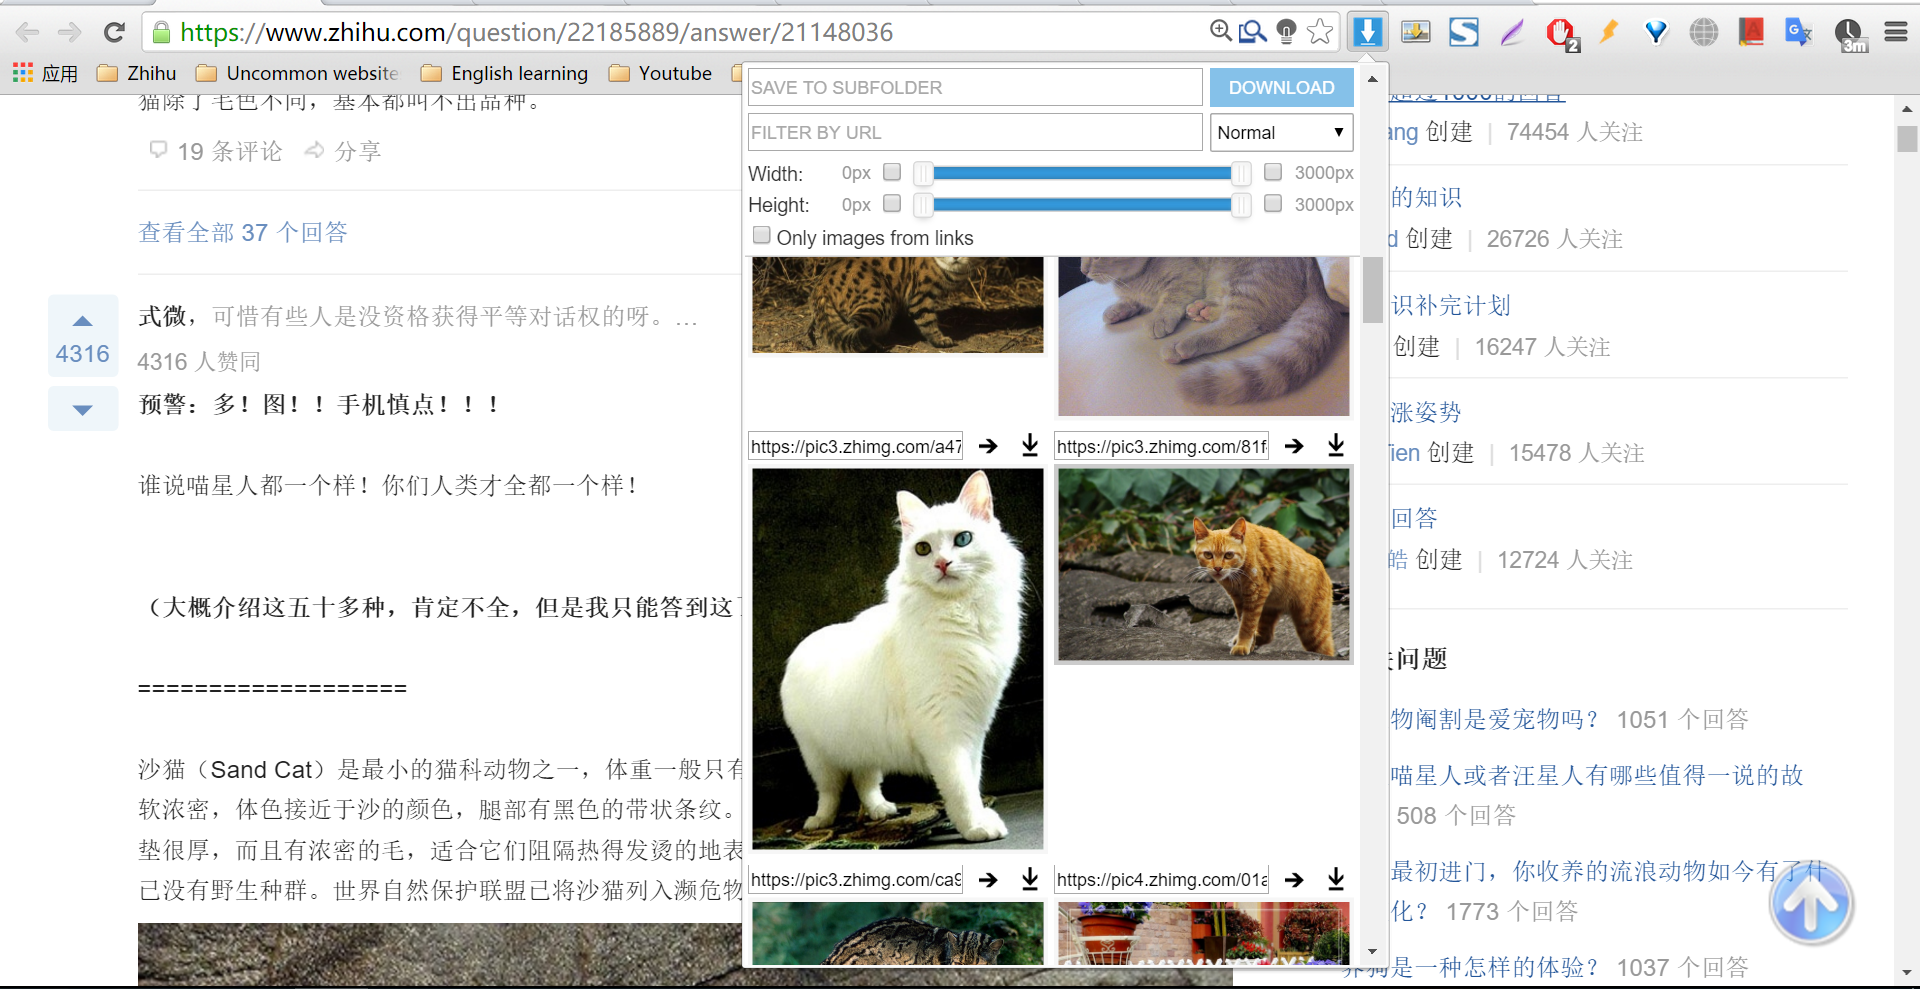Click the SAVE TO SUBFOLDER input field
This screenshot has width=1920, height=989.
point(975,87)
